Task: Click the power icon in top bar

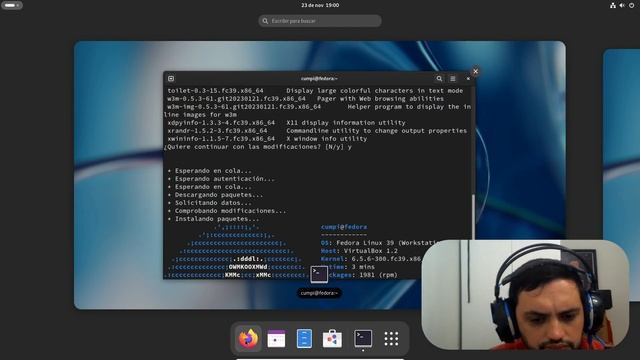Action: click(x=631, y=5)
